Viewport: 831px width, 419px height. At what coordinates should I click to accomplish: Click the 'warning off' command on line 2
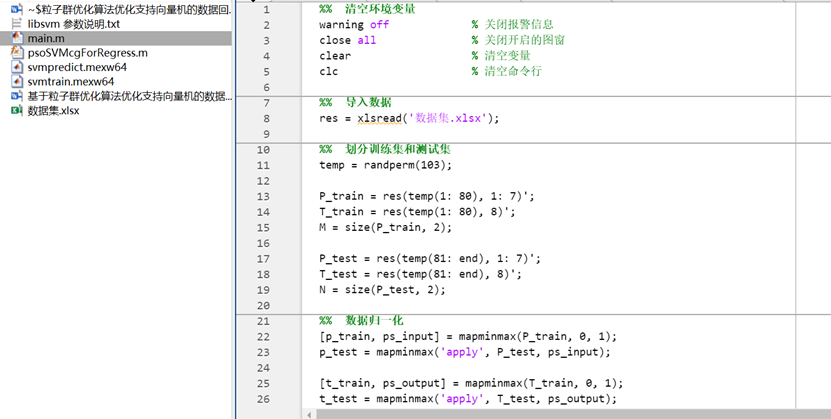(x=354, y=24)
